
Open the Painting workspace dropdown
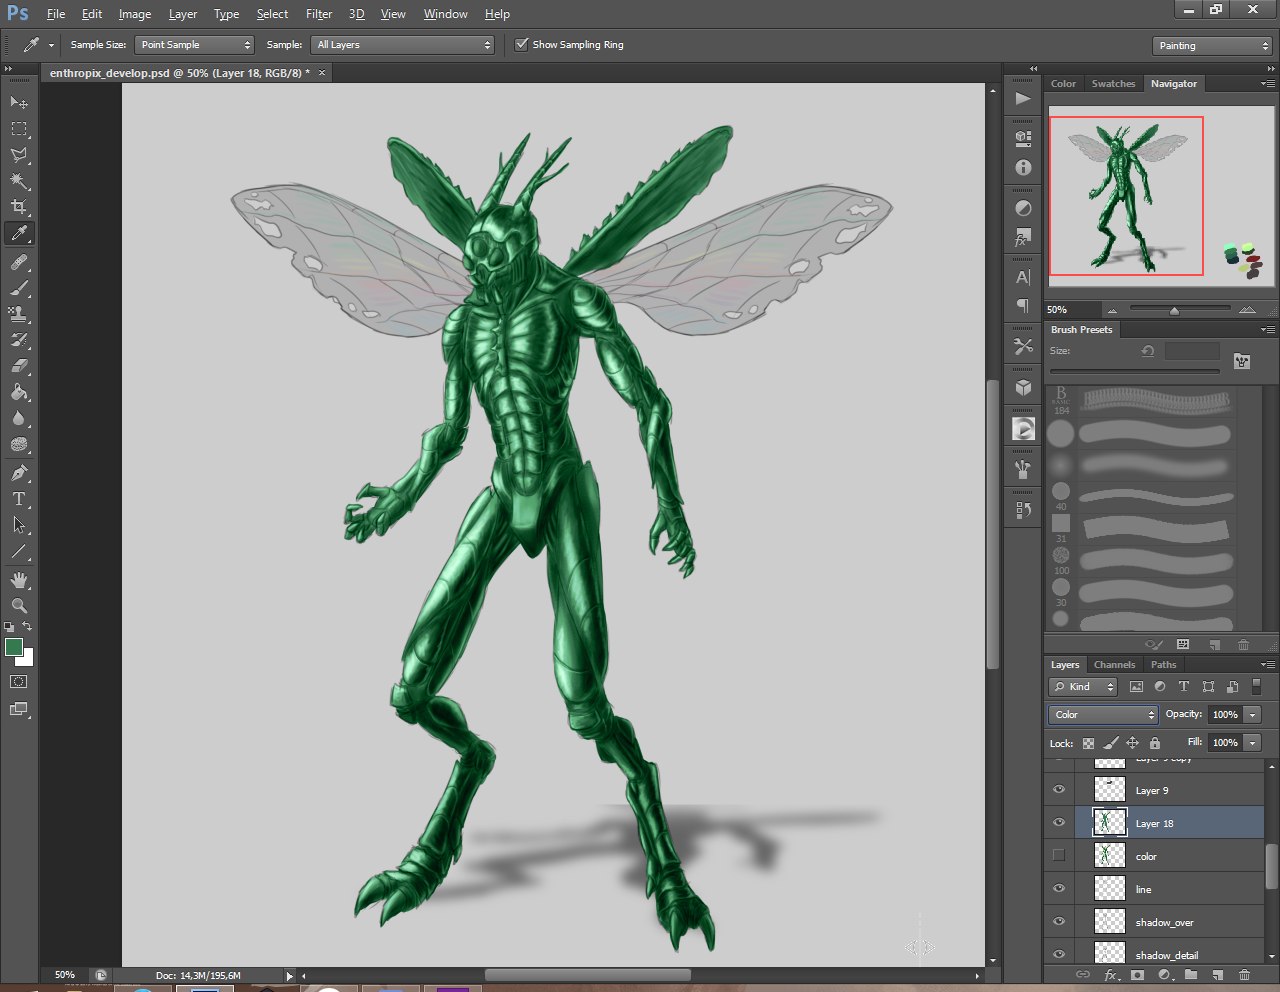point(1212,46)
